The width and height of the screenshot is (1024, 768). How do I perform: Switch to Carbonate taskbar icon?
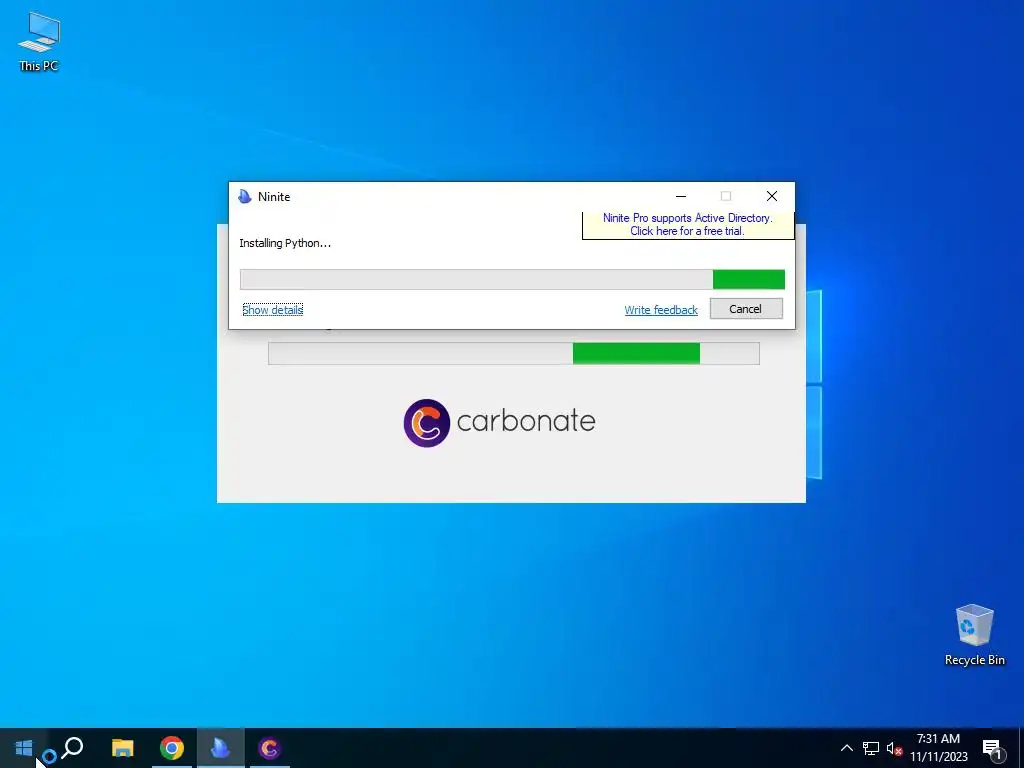tap(269, 748)
